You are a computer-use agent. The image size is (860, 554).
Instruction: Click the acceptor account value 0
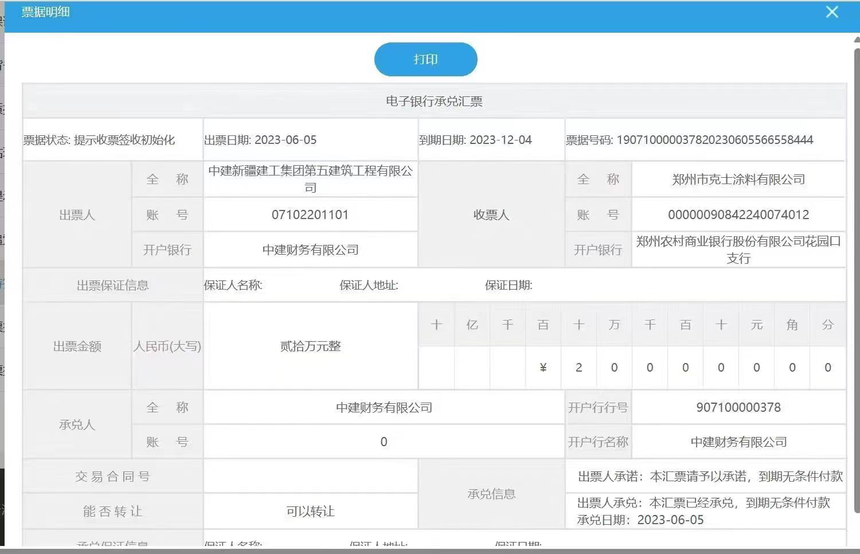click(x=384, y=442)
